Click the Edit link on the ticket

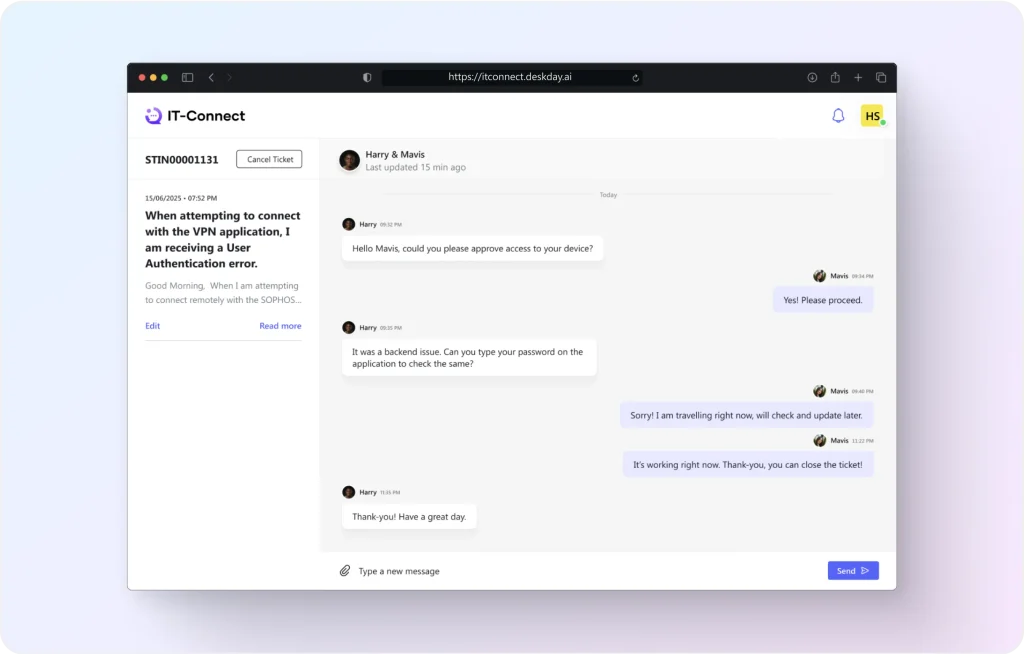click(x=152, y=326)
